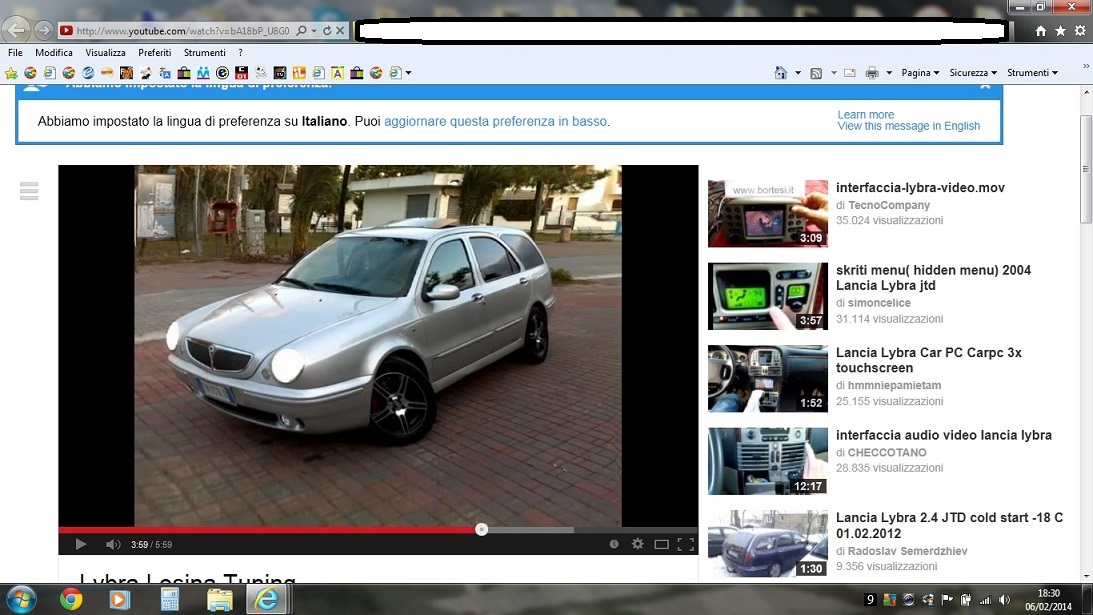
Task: Refresh the page from the address bar
Action: tap(326, 31)
